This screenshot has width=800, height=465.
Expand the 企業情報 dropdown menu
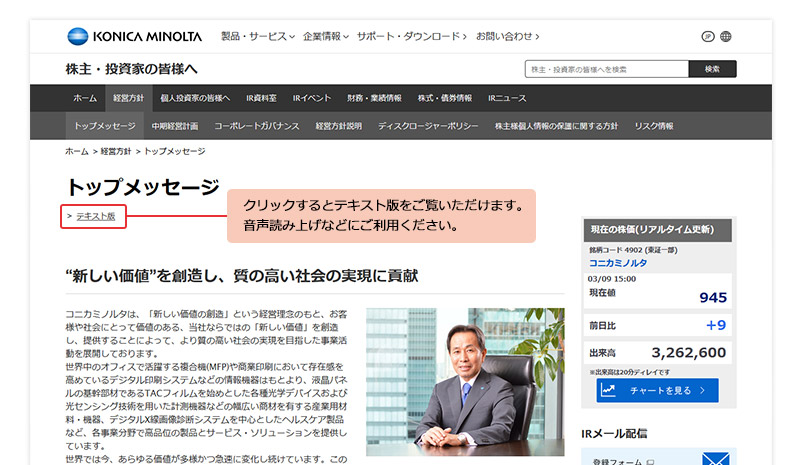coord(325,37)
